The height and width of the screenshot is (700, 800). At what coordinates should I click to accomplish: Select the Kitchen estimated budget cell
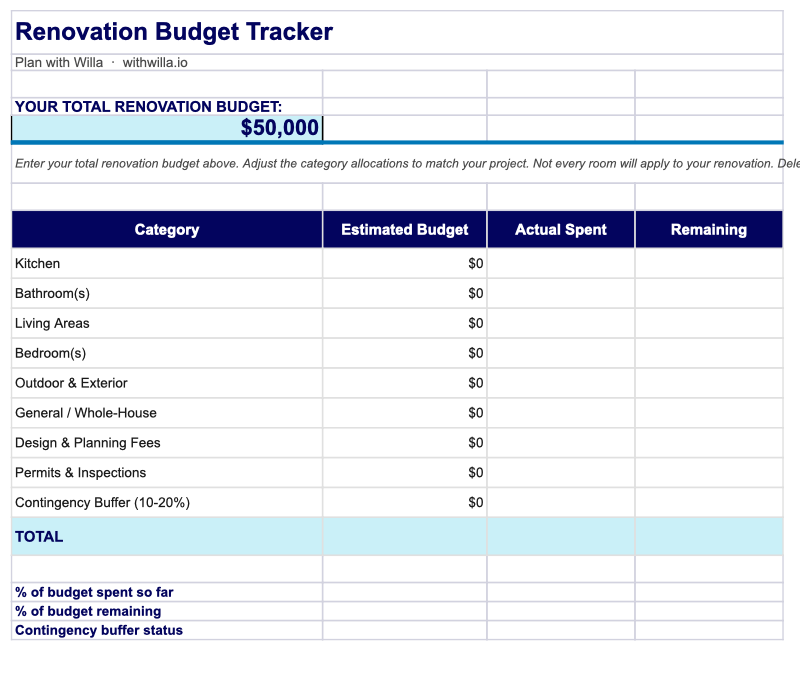404,264
